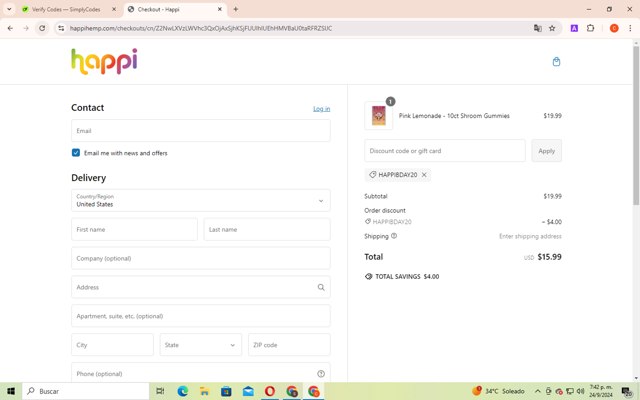The width and height of the screenshot is (640, 400).
Task: Launch Opera browser from the taskbar
Action: click(270, 391)
